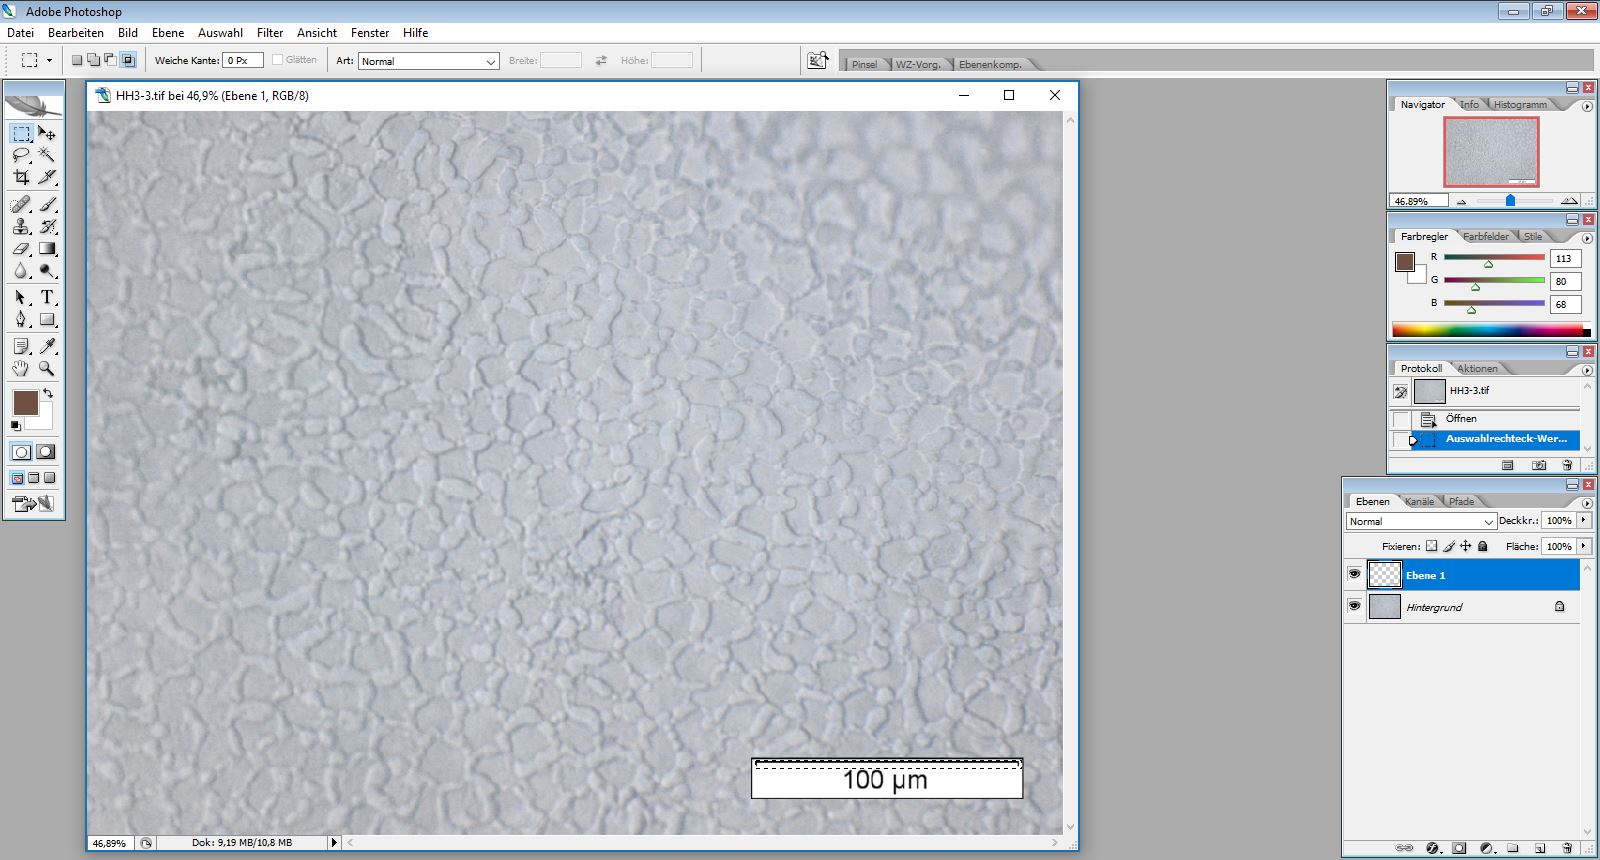Open the Pinsel palette well tab

click(x=864, y=64)
